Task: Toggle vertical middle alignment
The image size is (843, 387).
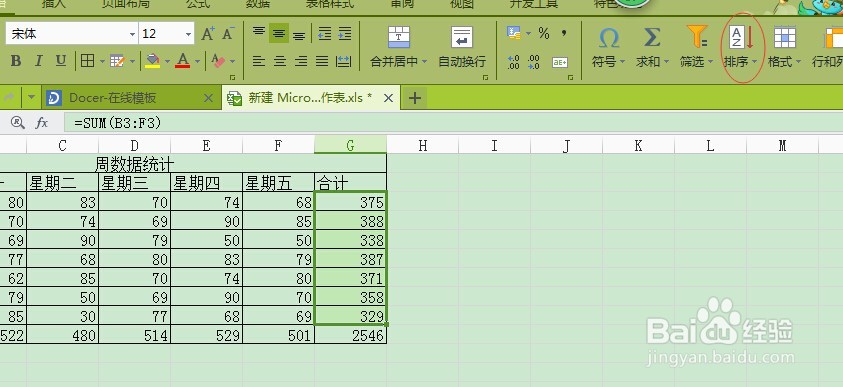Action: pyautogui.click(x=278, y=33)
